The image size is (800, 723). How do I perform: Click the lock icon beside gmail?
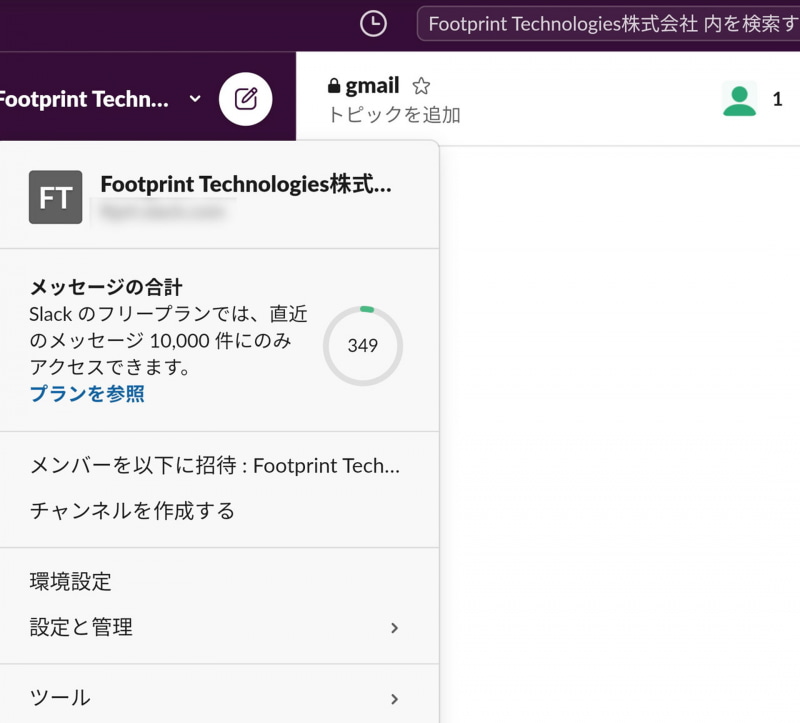coord(334,86)
